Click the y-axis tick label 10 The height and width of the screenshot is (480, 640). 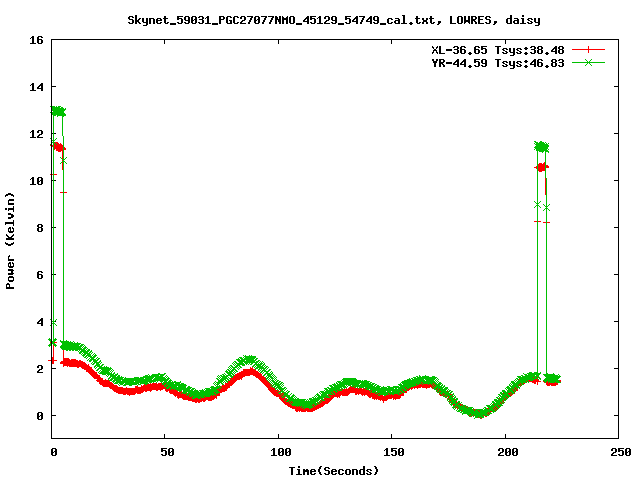click(36, 181)
